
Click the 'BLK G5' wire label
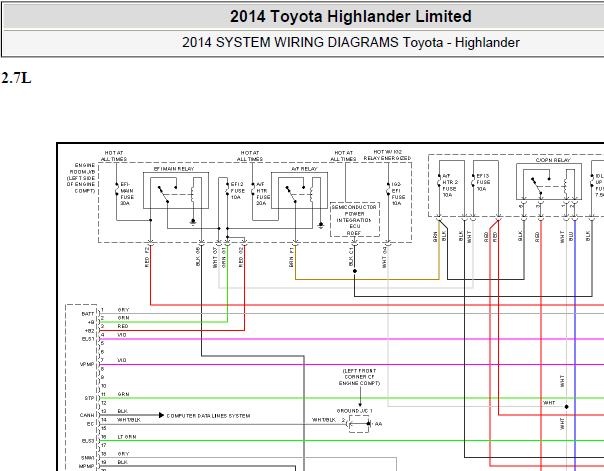tap(198, 256)
